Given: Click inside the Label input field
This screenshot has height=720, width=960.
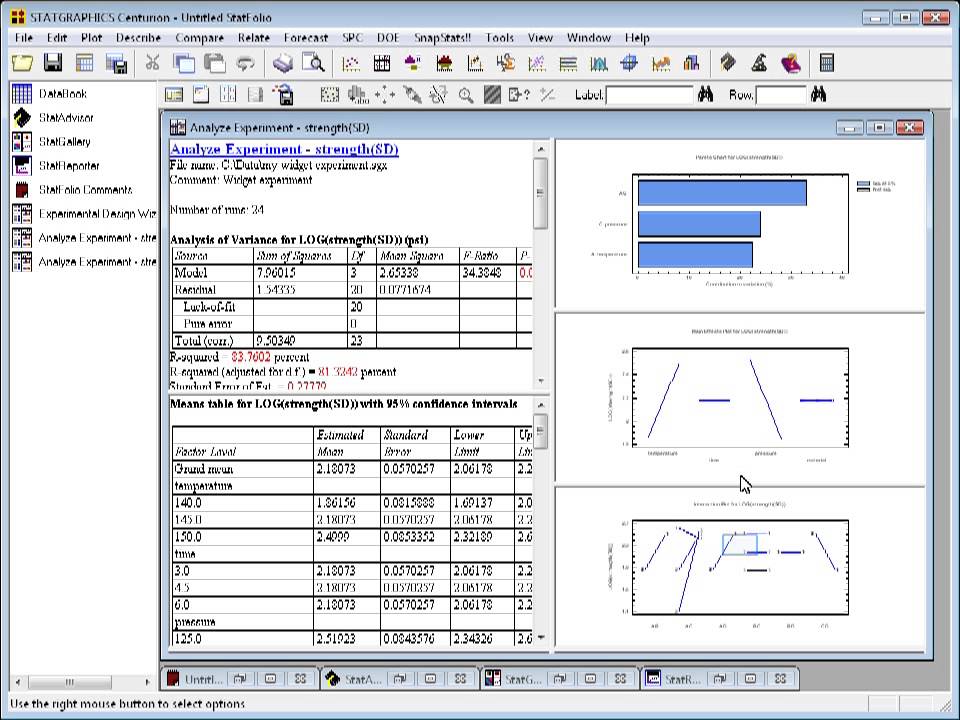Looking at the screenshot, I should [x=649, y=96].
